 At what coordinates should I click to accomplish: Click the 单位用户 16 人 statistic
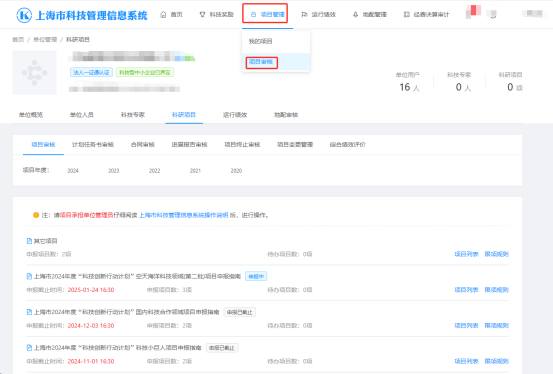click(409, 82)
